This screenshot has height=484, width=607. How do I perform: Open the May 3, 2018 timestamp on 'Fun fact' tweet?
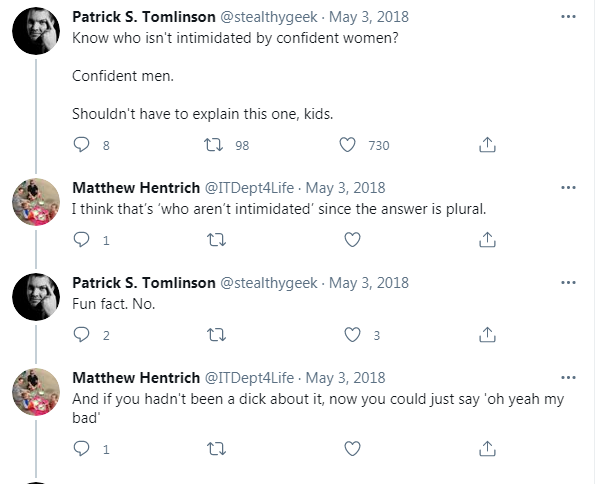369,283
